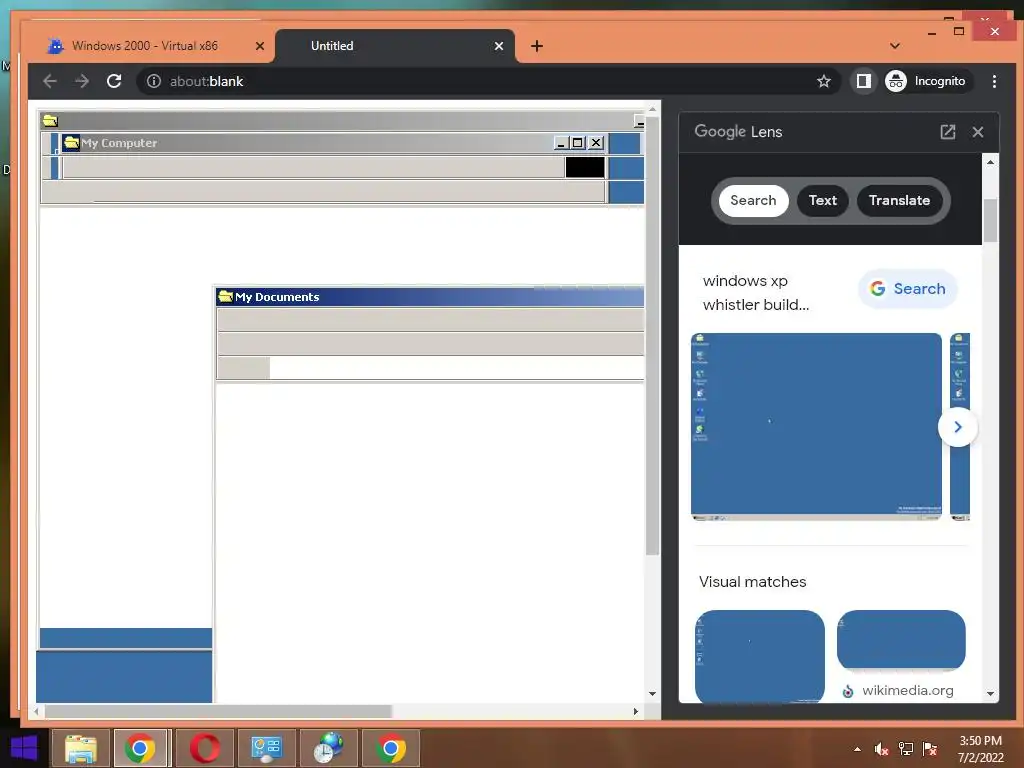
Task: Click the folder icon on the topmost gray title bar
Action: (50, 120)
